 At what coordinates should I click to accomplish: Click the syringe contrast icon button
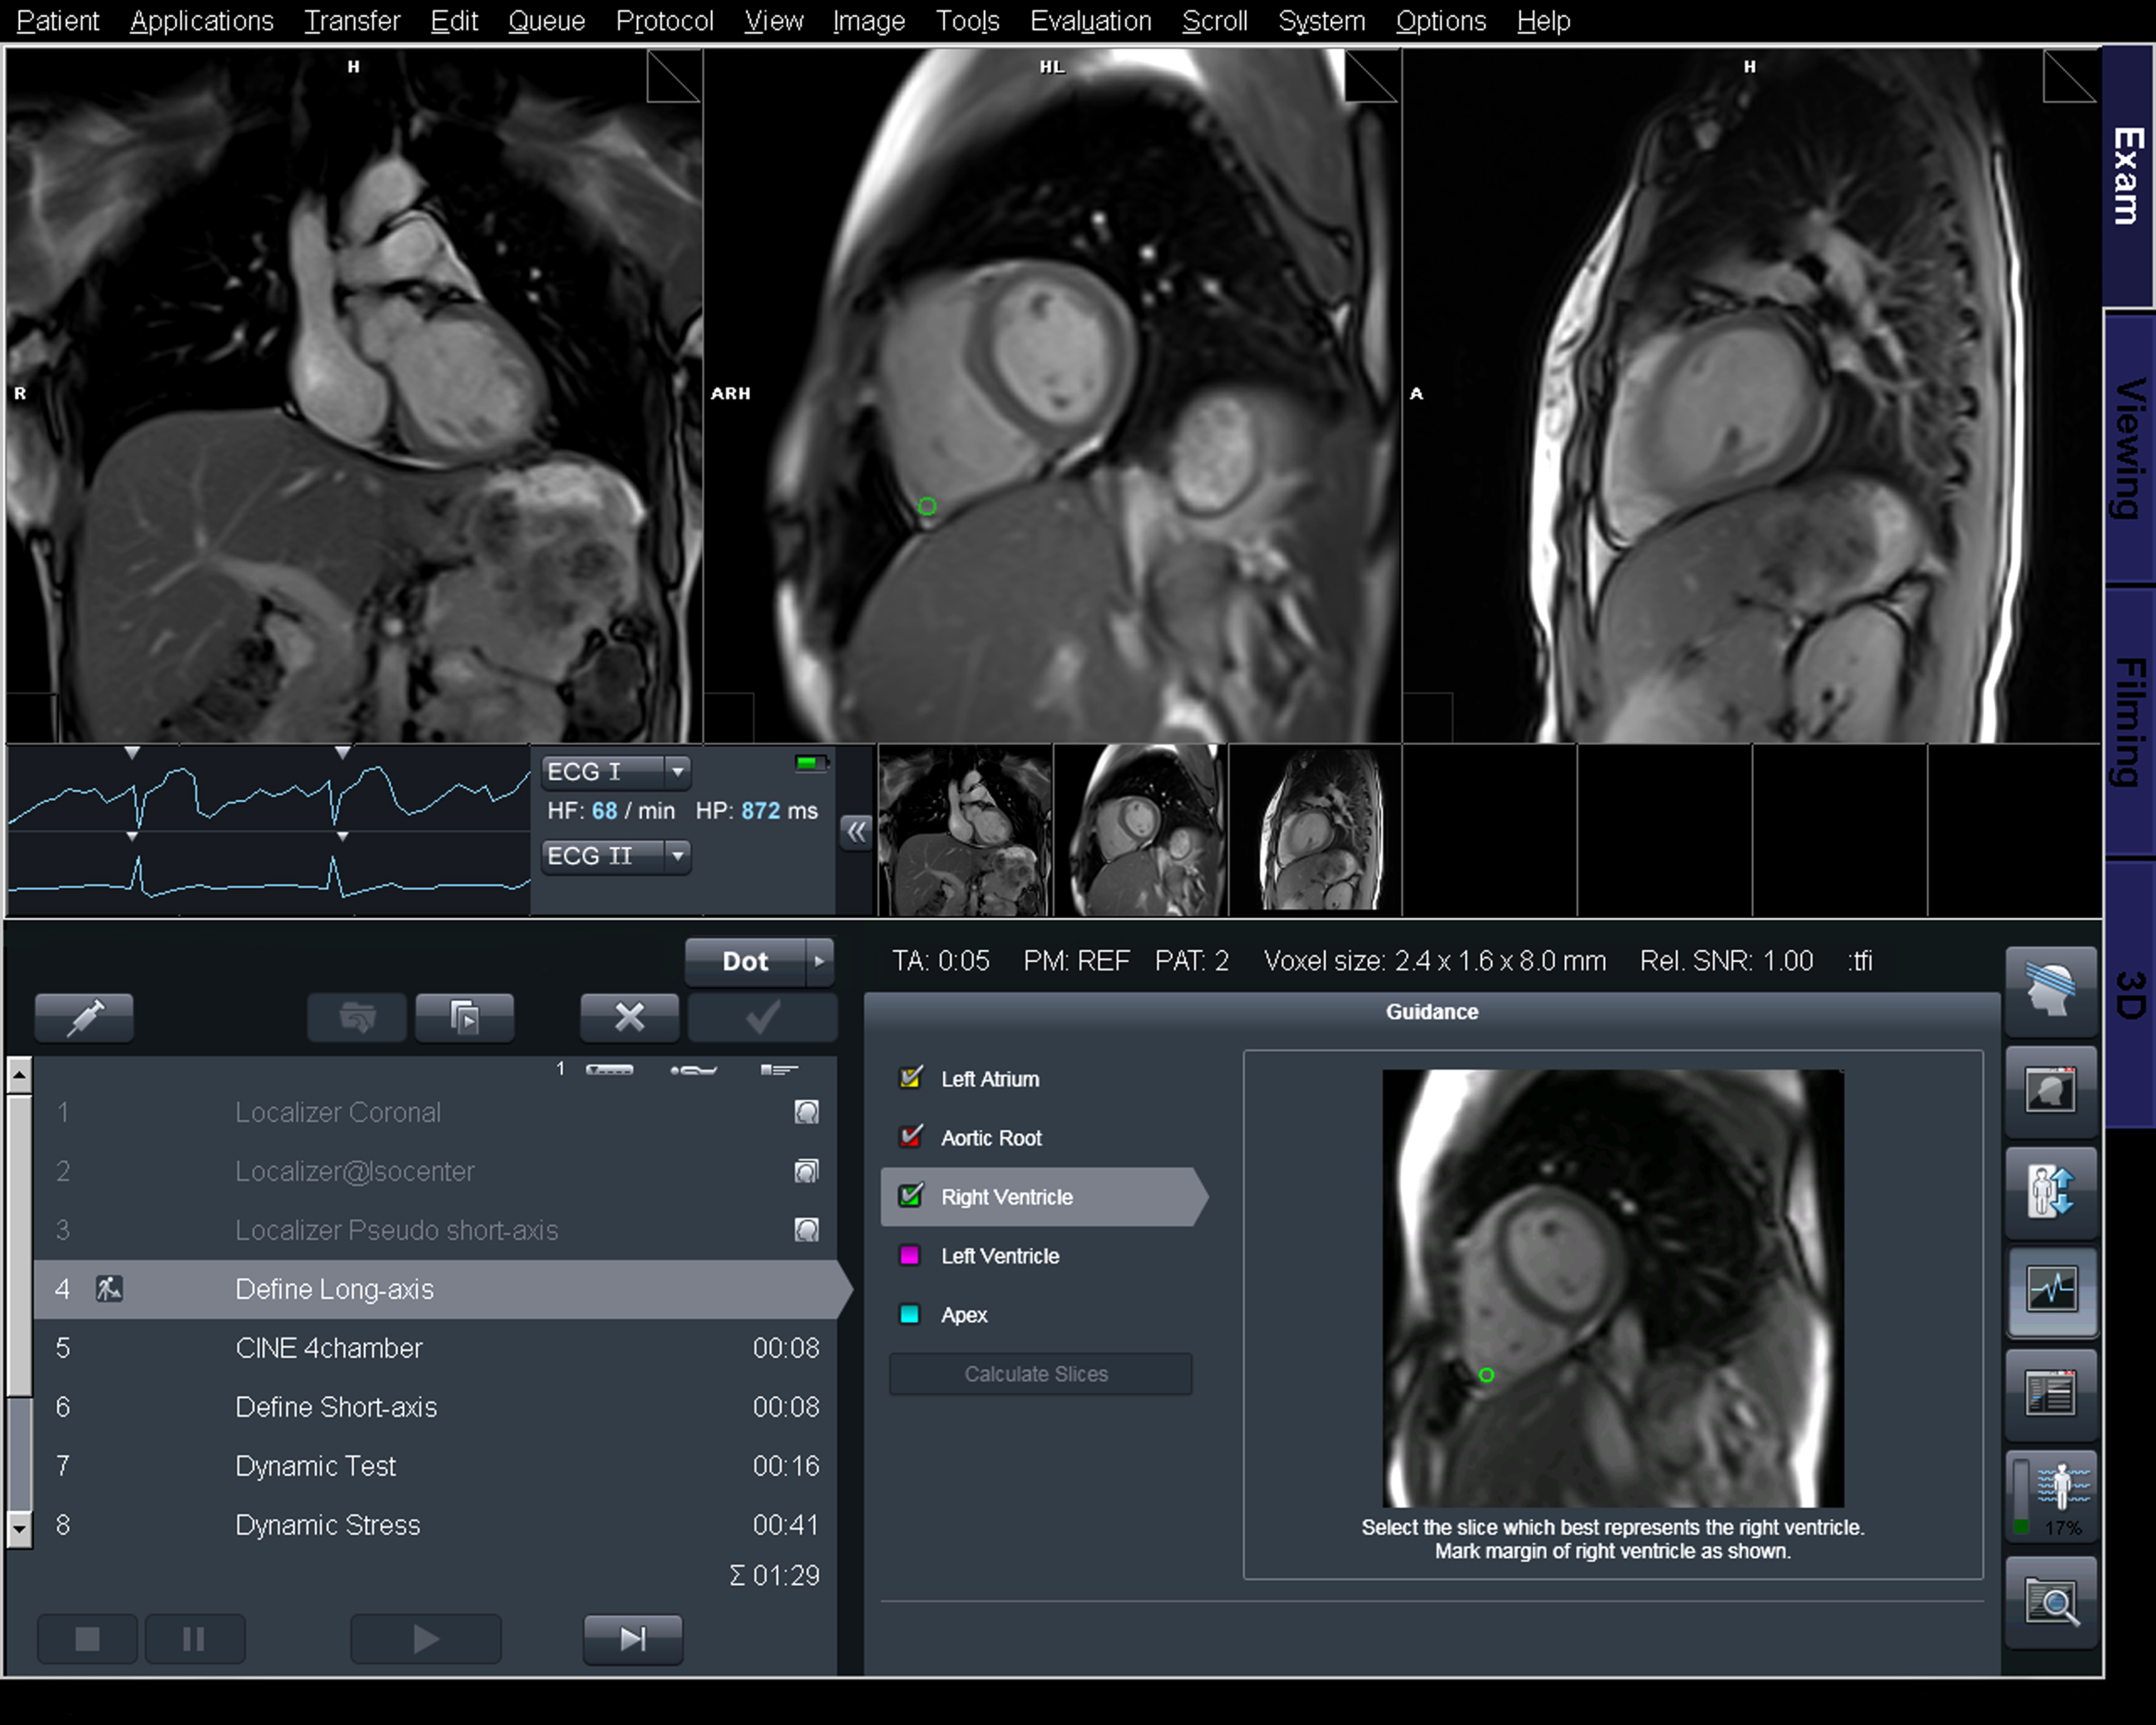84,1018
